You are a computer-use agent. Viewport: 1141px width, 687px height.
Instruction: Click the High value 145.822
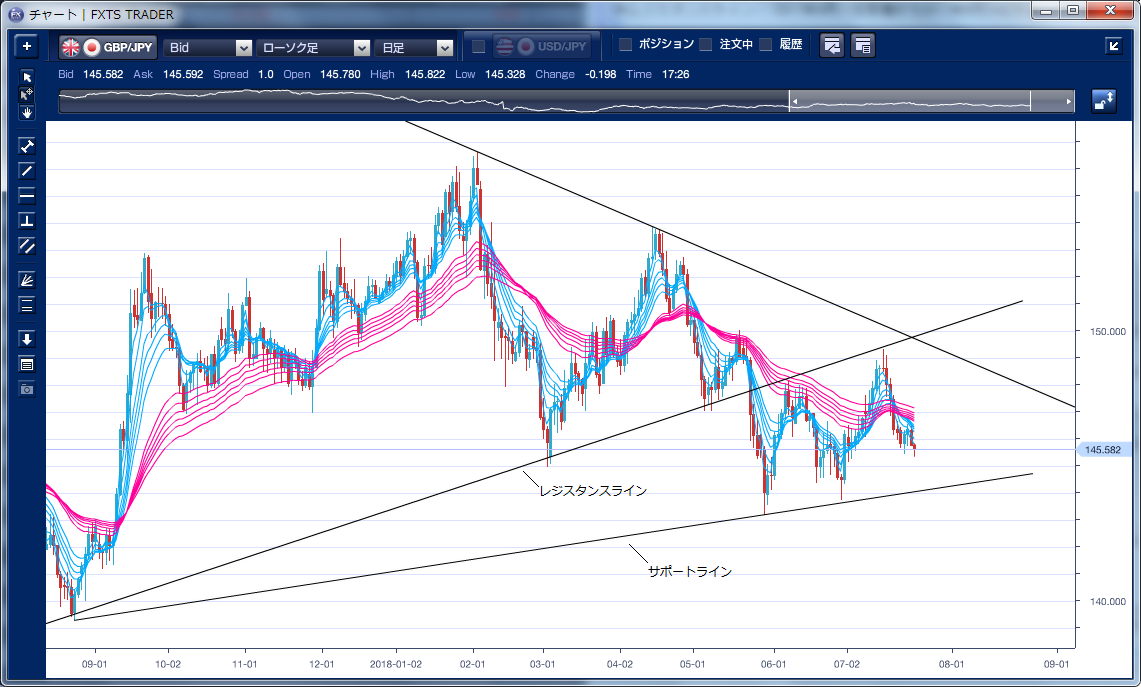point(425,74)
